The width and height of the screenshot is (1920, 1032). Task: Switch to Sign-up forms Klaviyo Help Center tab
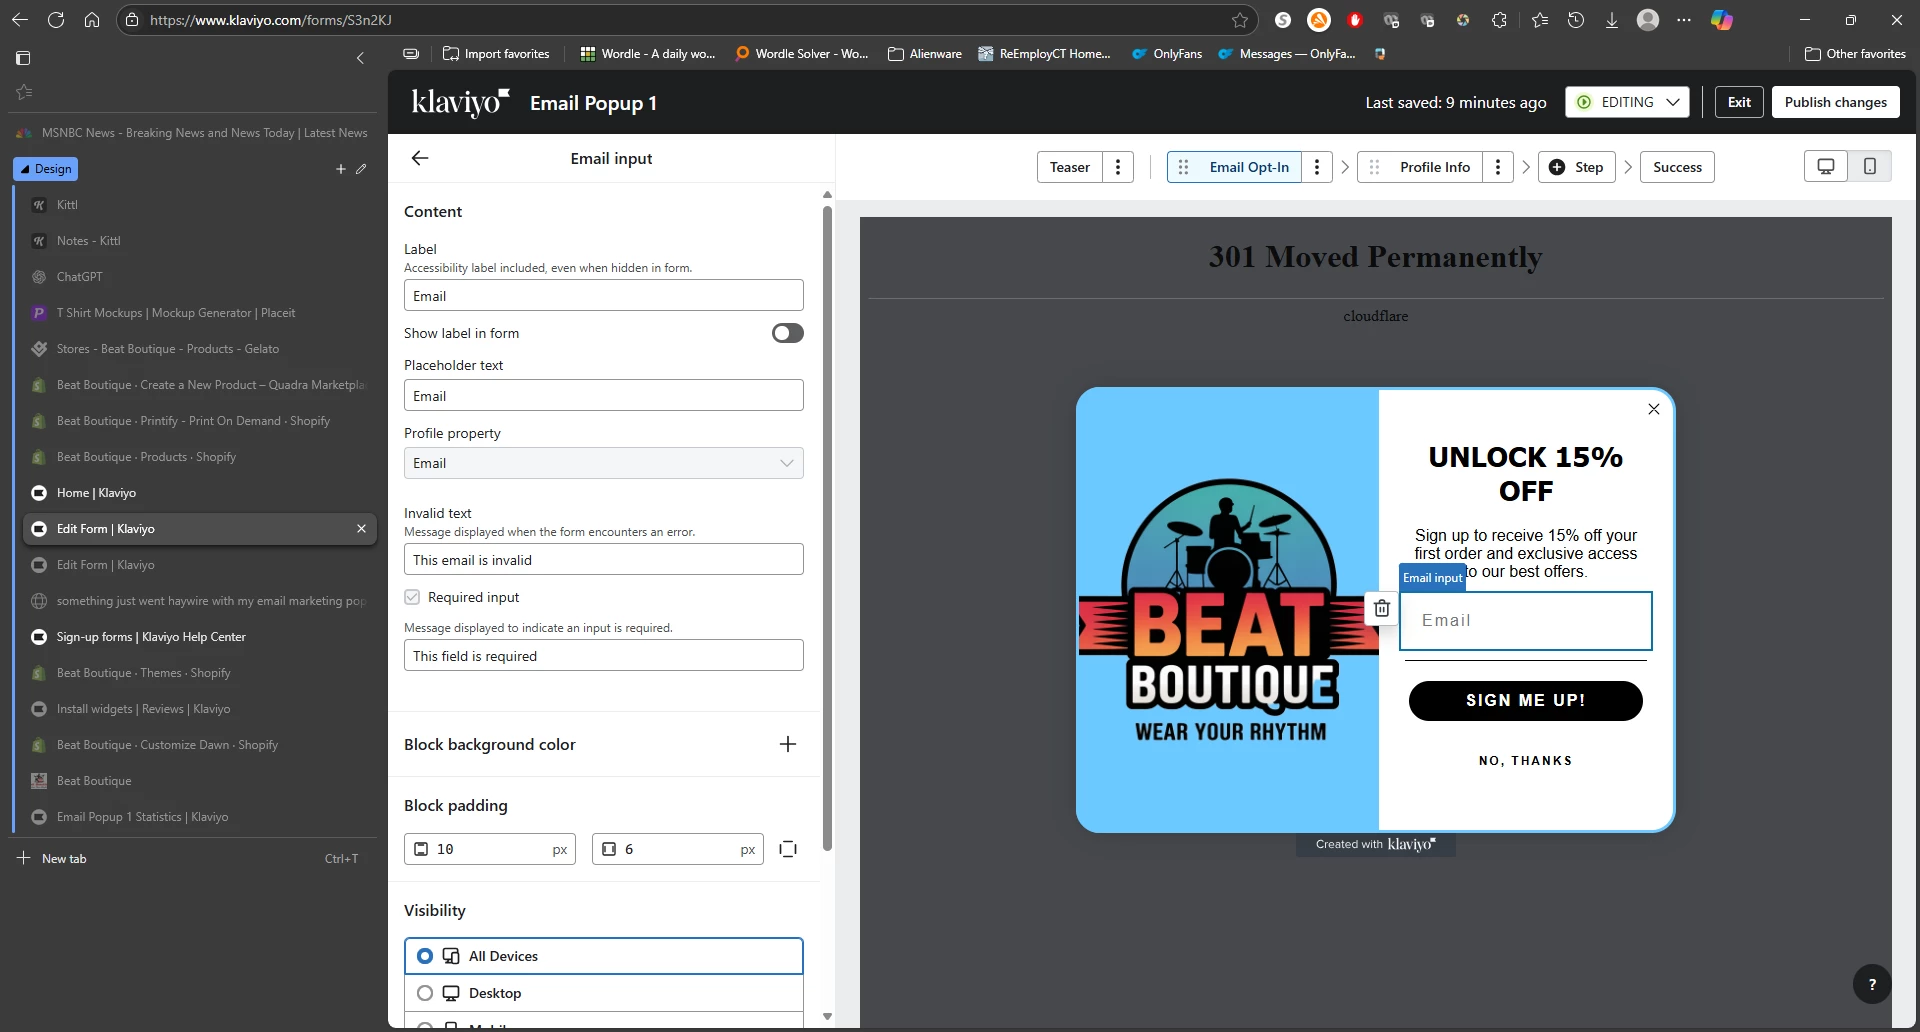(199, 637)
